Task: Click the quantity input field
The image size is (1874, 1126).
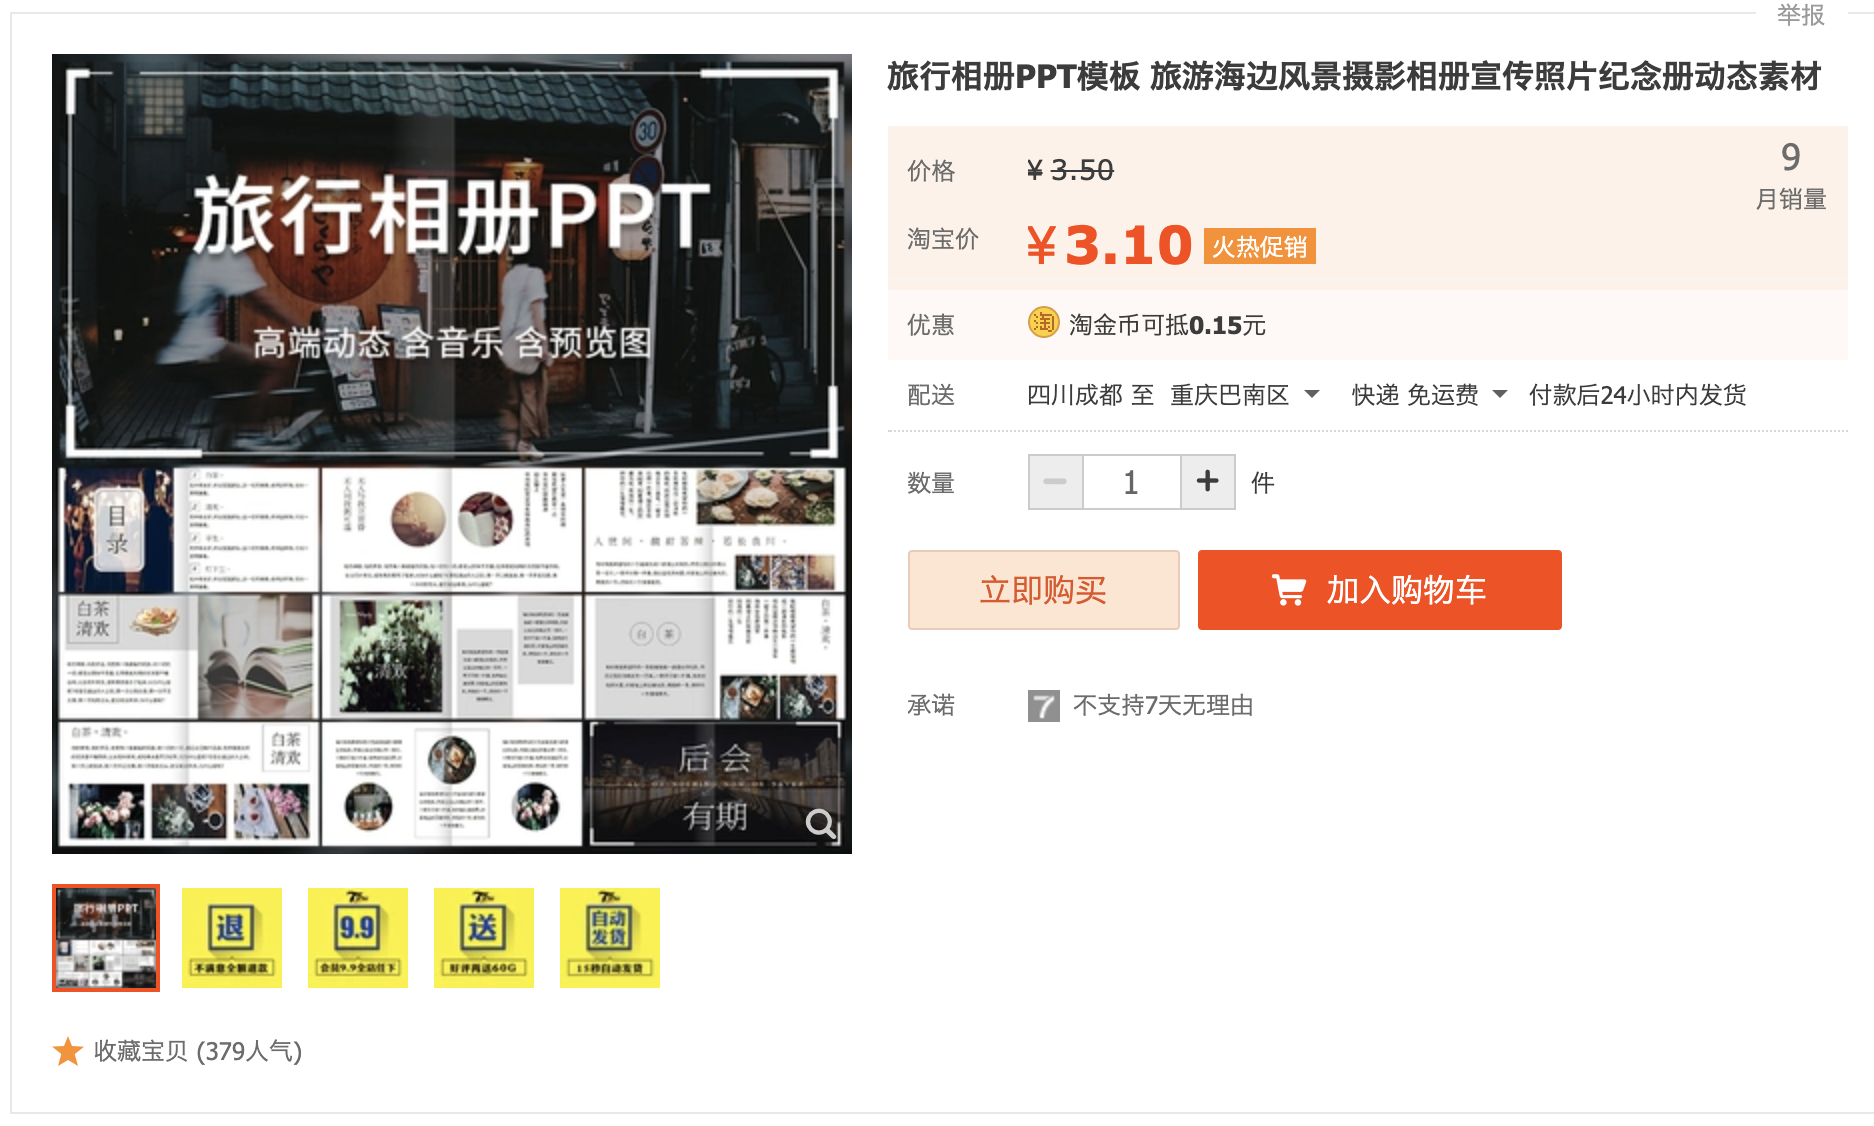Action: 1131,482
